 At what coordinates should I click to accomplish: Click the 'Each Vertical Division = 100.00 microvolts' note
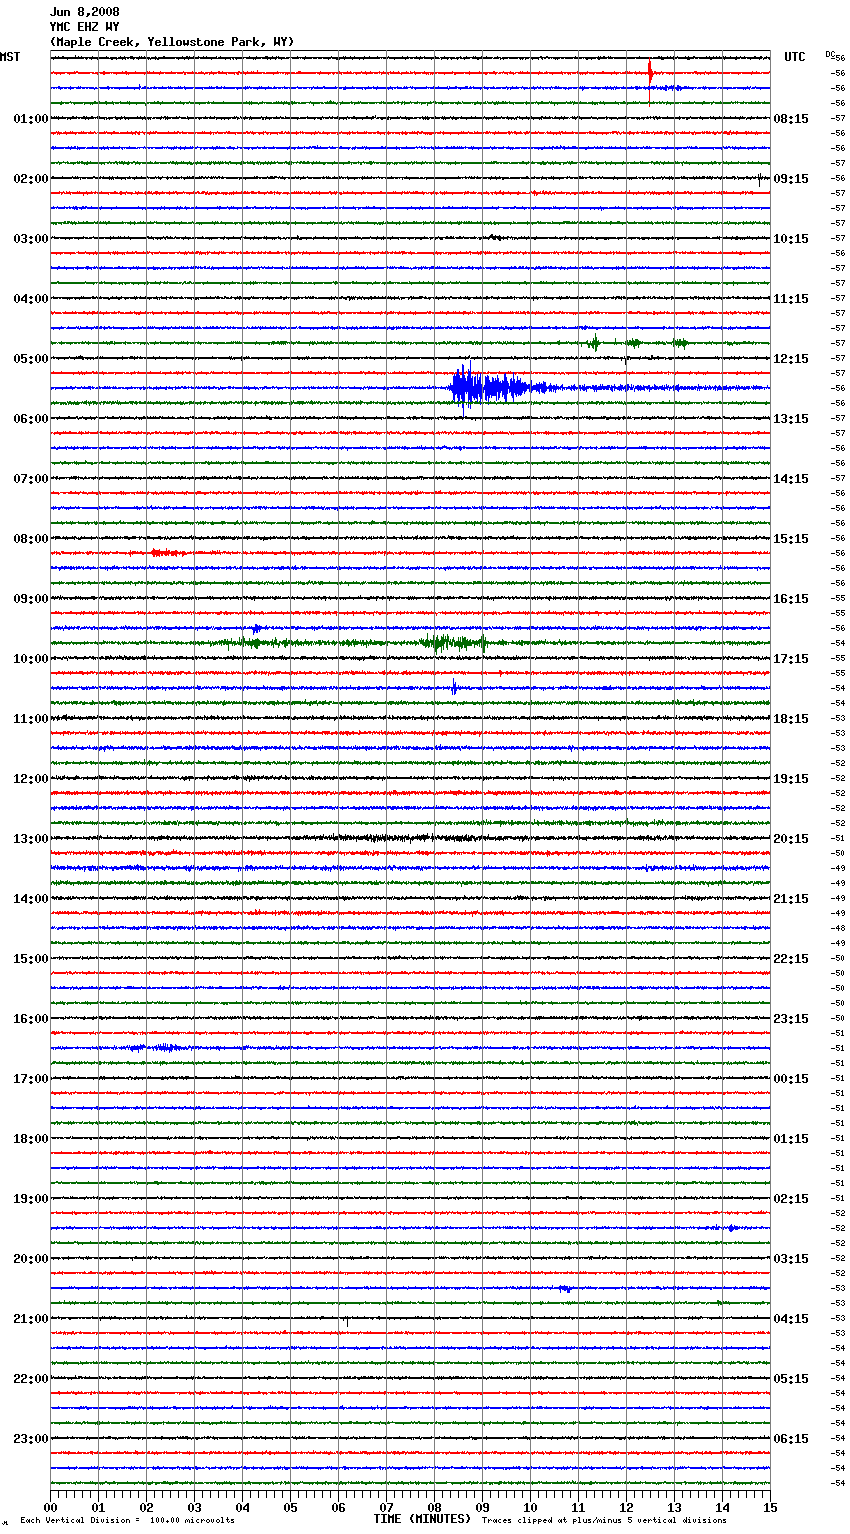[127, 1520]
